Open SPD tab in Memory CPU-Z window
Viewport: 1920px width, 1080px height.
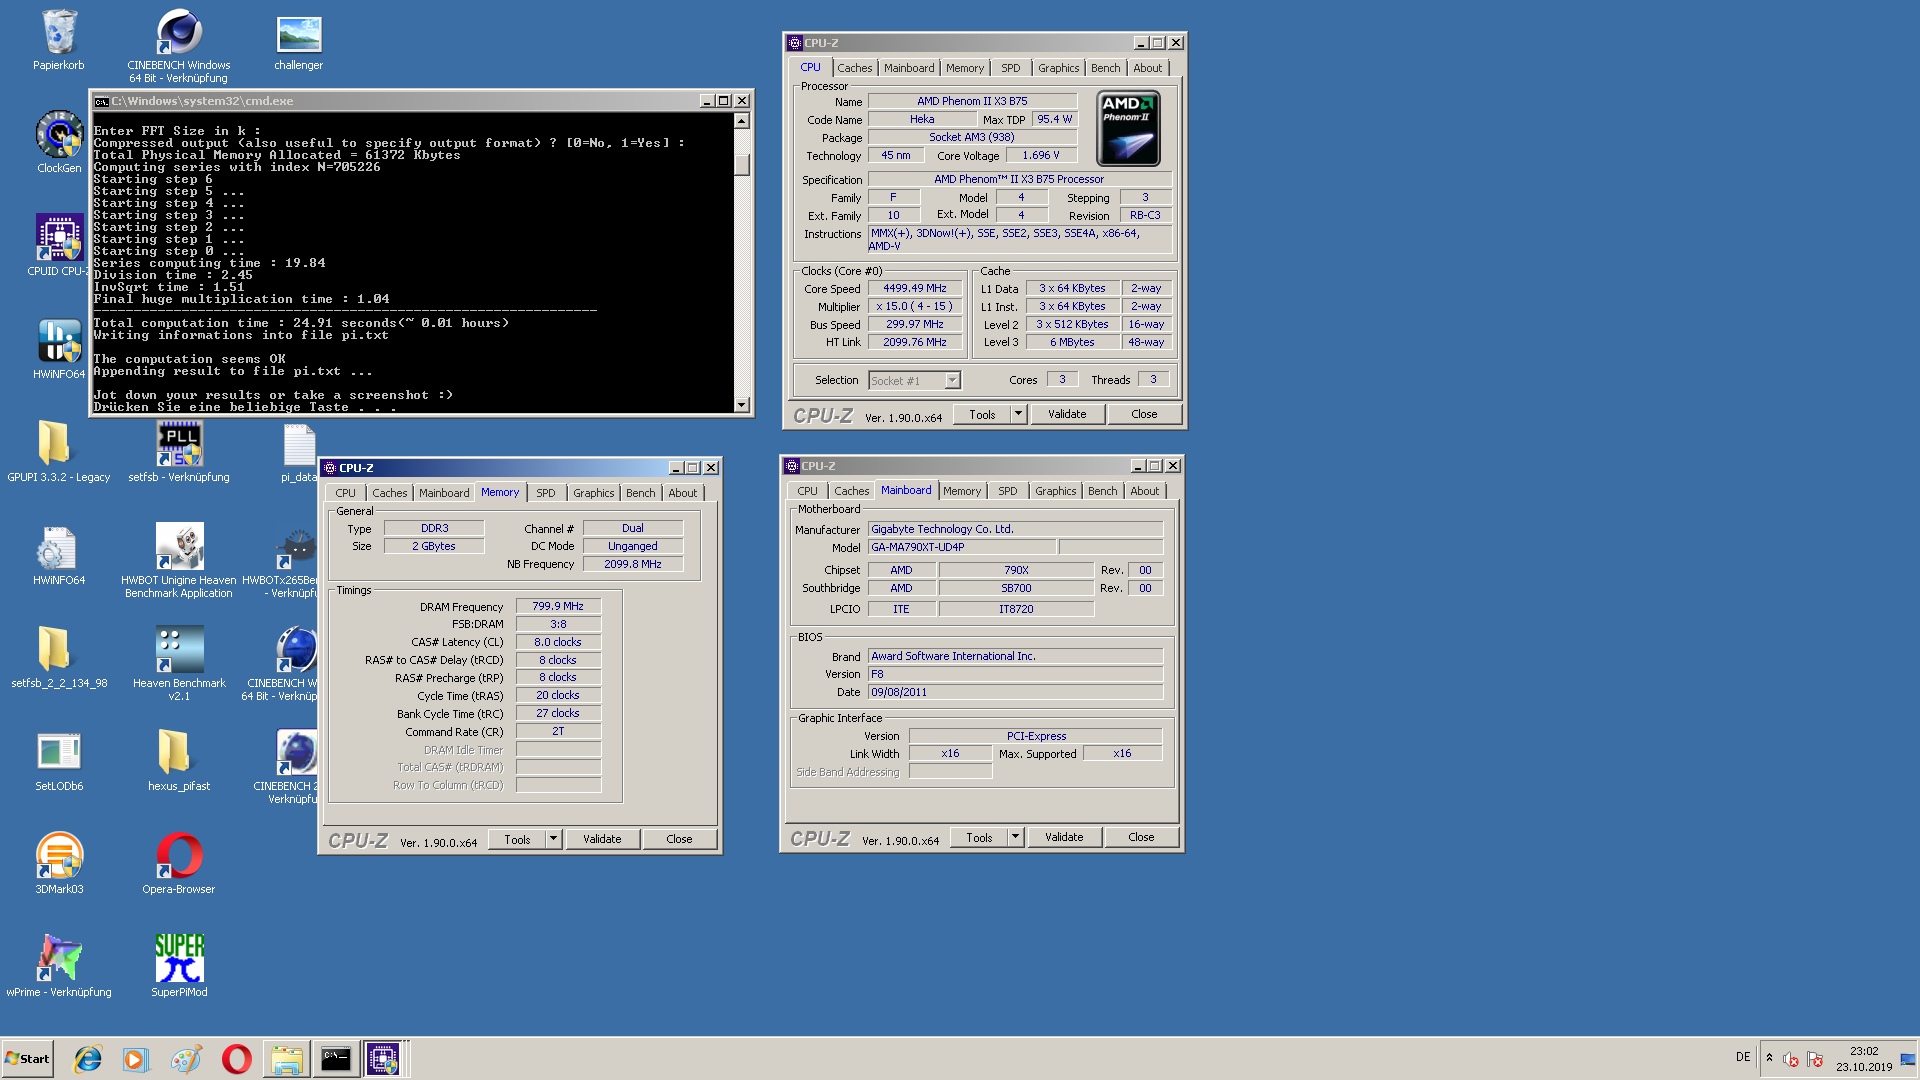[545, 493]
